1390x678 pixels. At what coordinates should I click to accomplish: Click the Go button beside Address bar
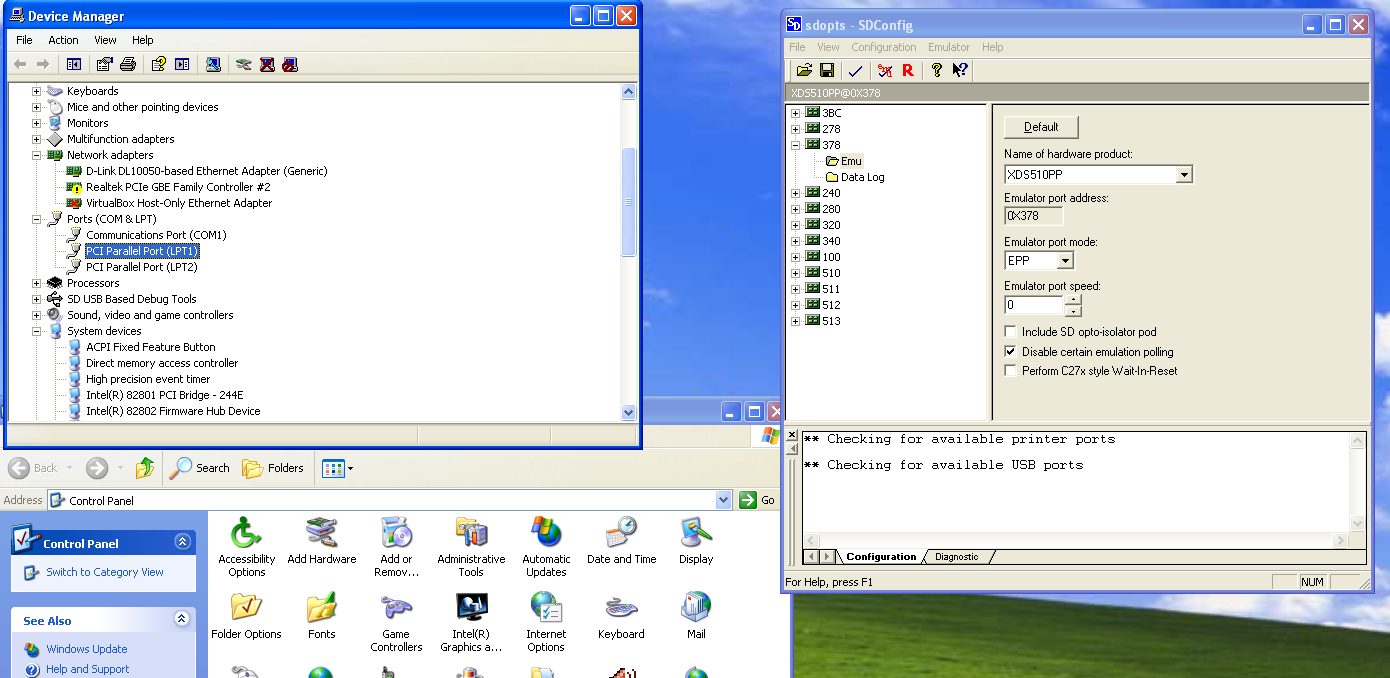point(757,500)
